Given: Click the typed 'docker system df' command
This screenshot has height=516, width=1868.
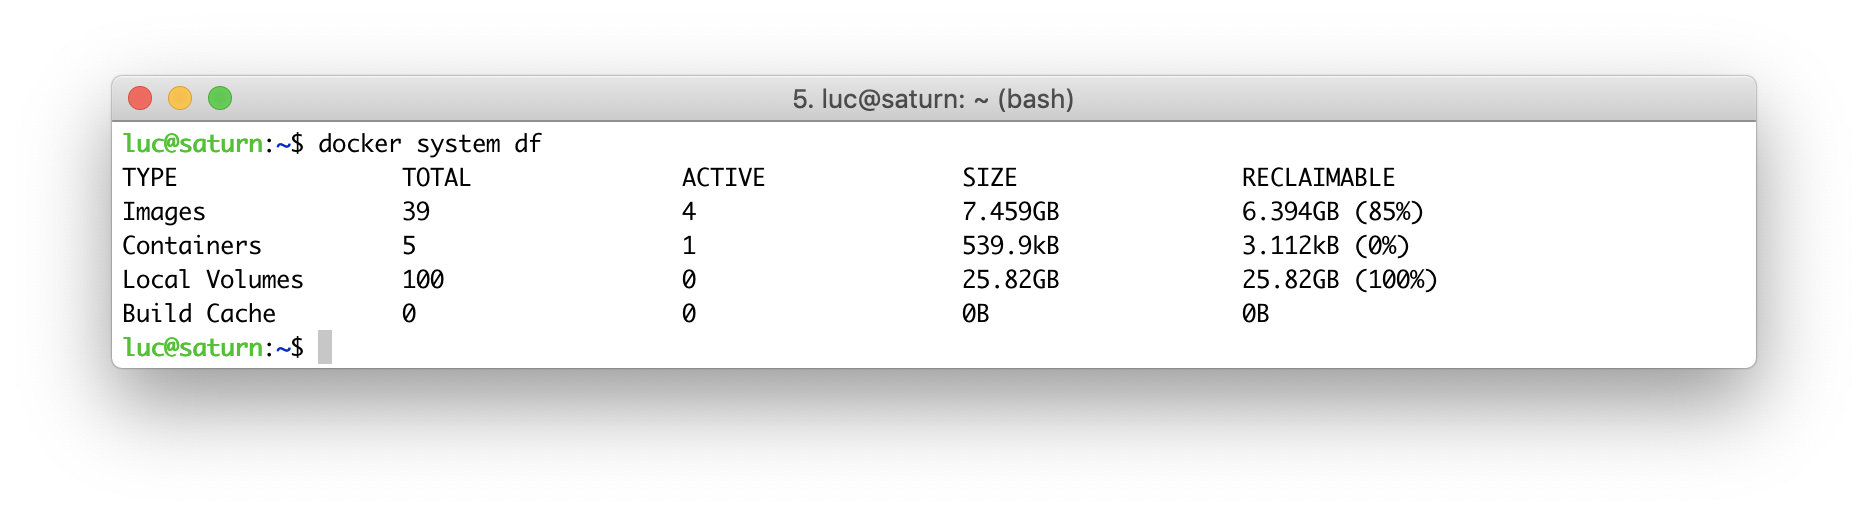Looking at the screenshot, I should click(x=429, y=144).
